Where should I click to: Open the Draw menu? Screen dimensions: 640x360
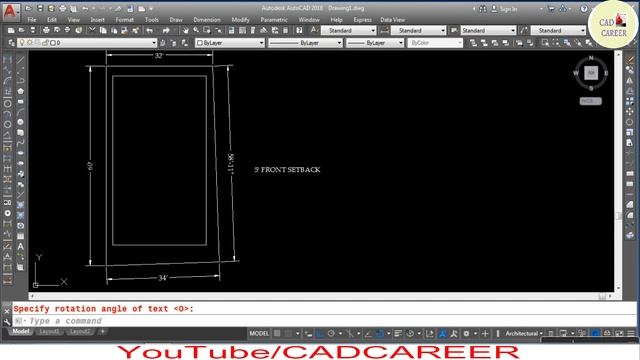pos(176,20)
